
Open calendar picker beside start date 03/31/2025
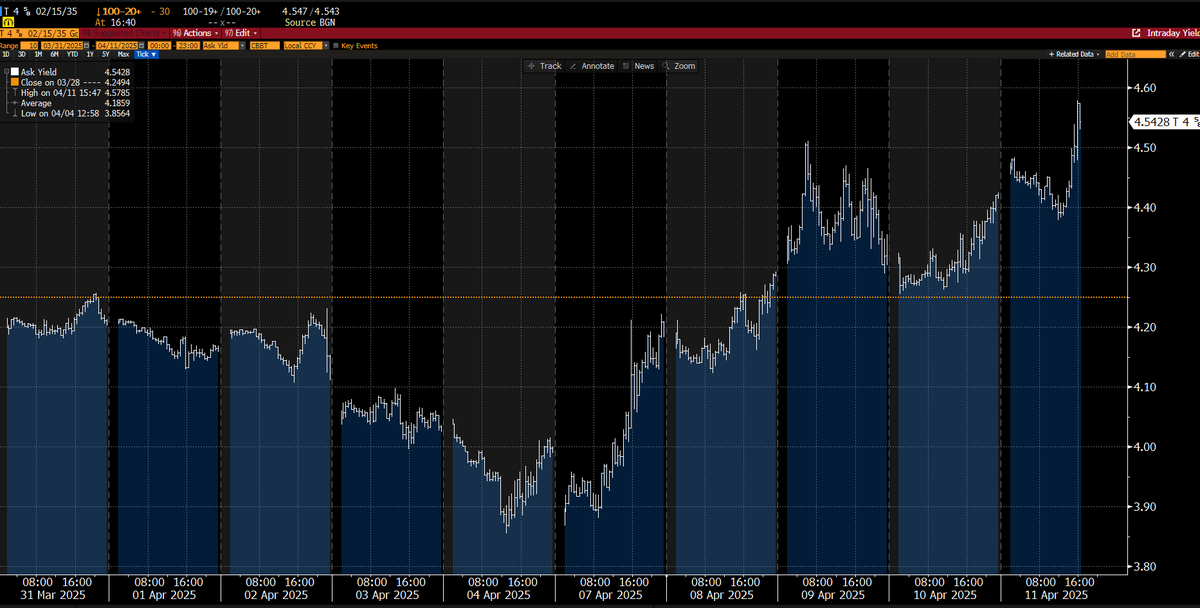[x=87, y=46]
